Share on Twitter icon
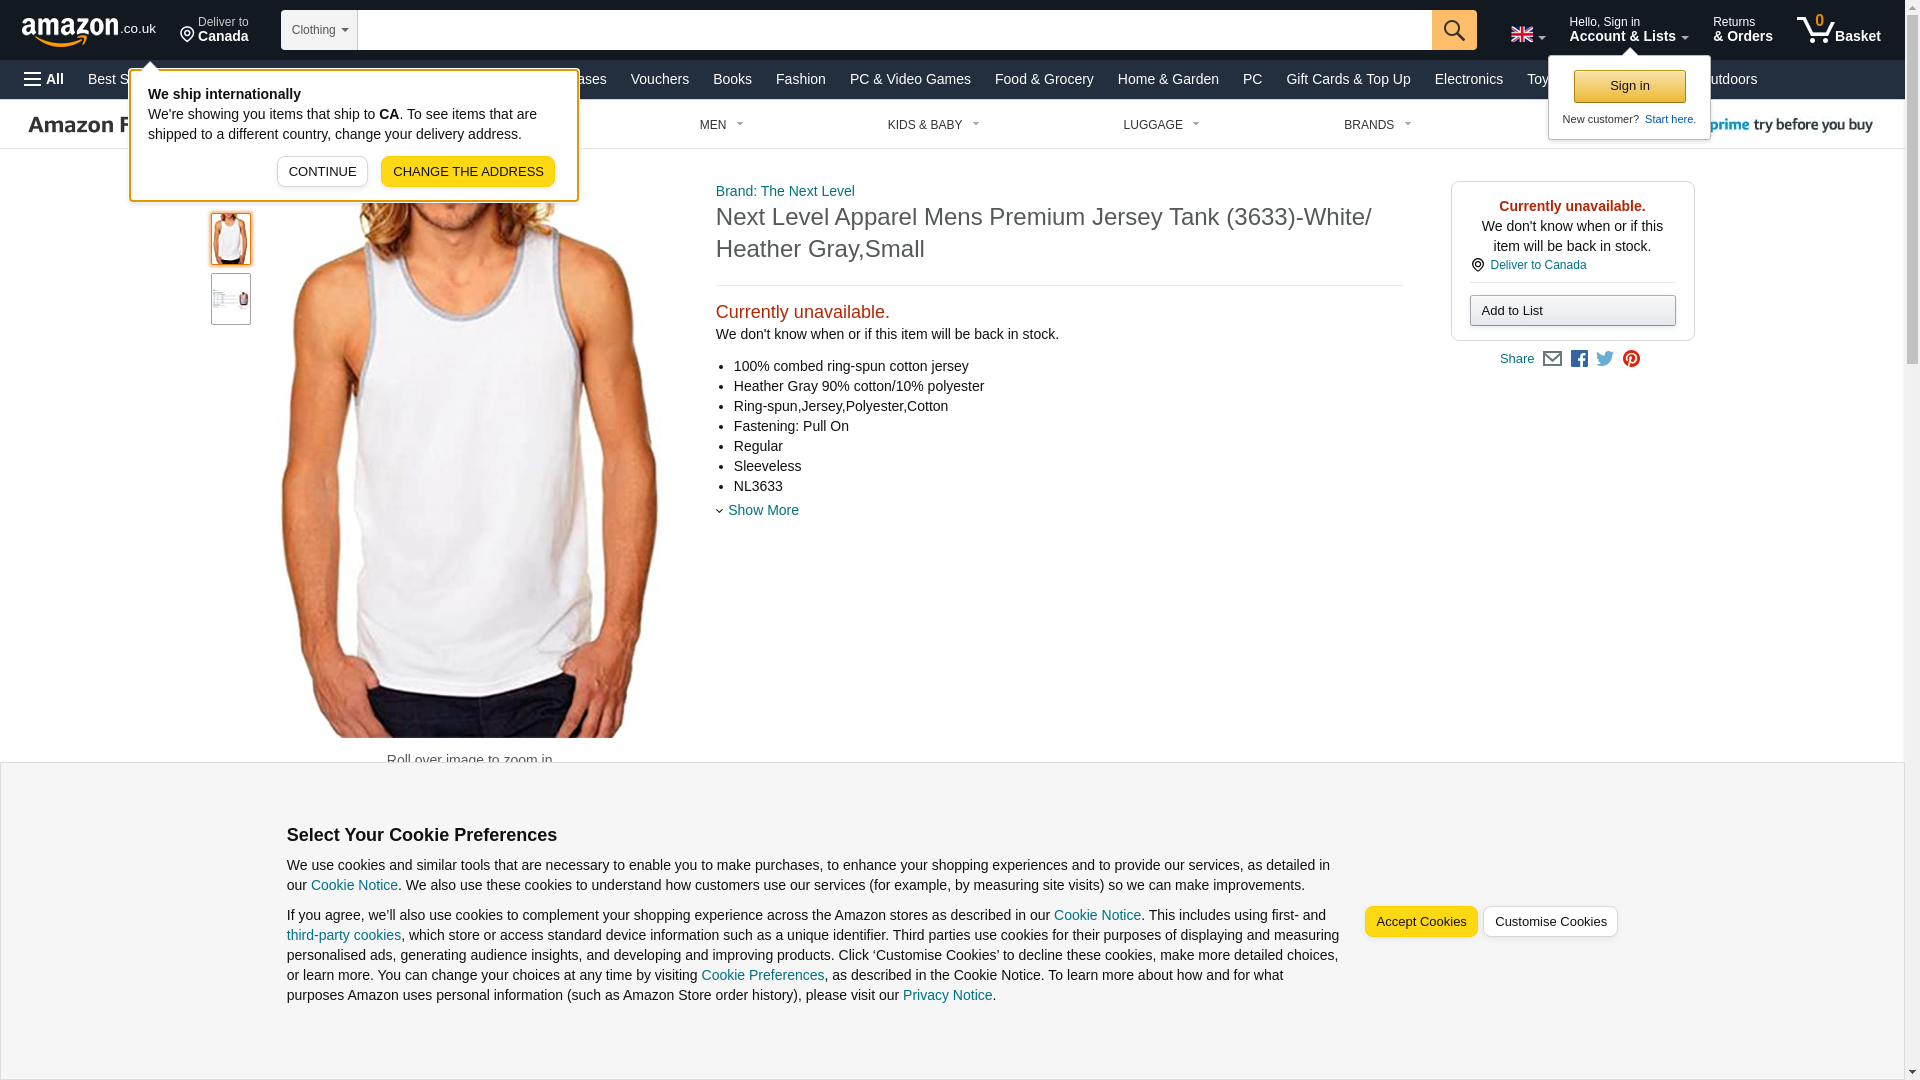Image resolution: width=1920 pixels, height=1080 pixels. tap(1605, 359)
